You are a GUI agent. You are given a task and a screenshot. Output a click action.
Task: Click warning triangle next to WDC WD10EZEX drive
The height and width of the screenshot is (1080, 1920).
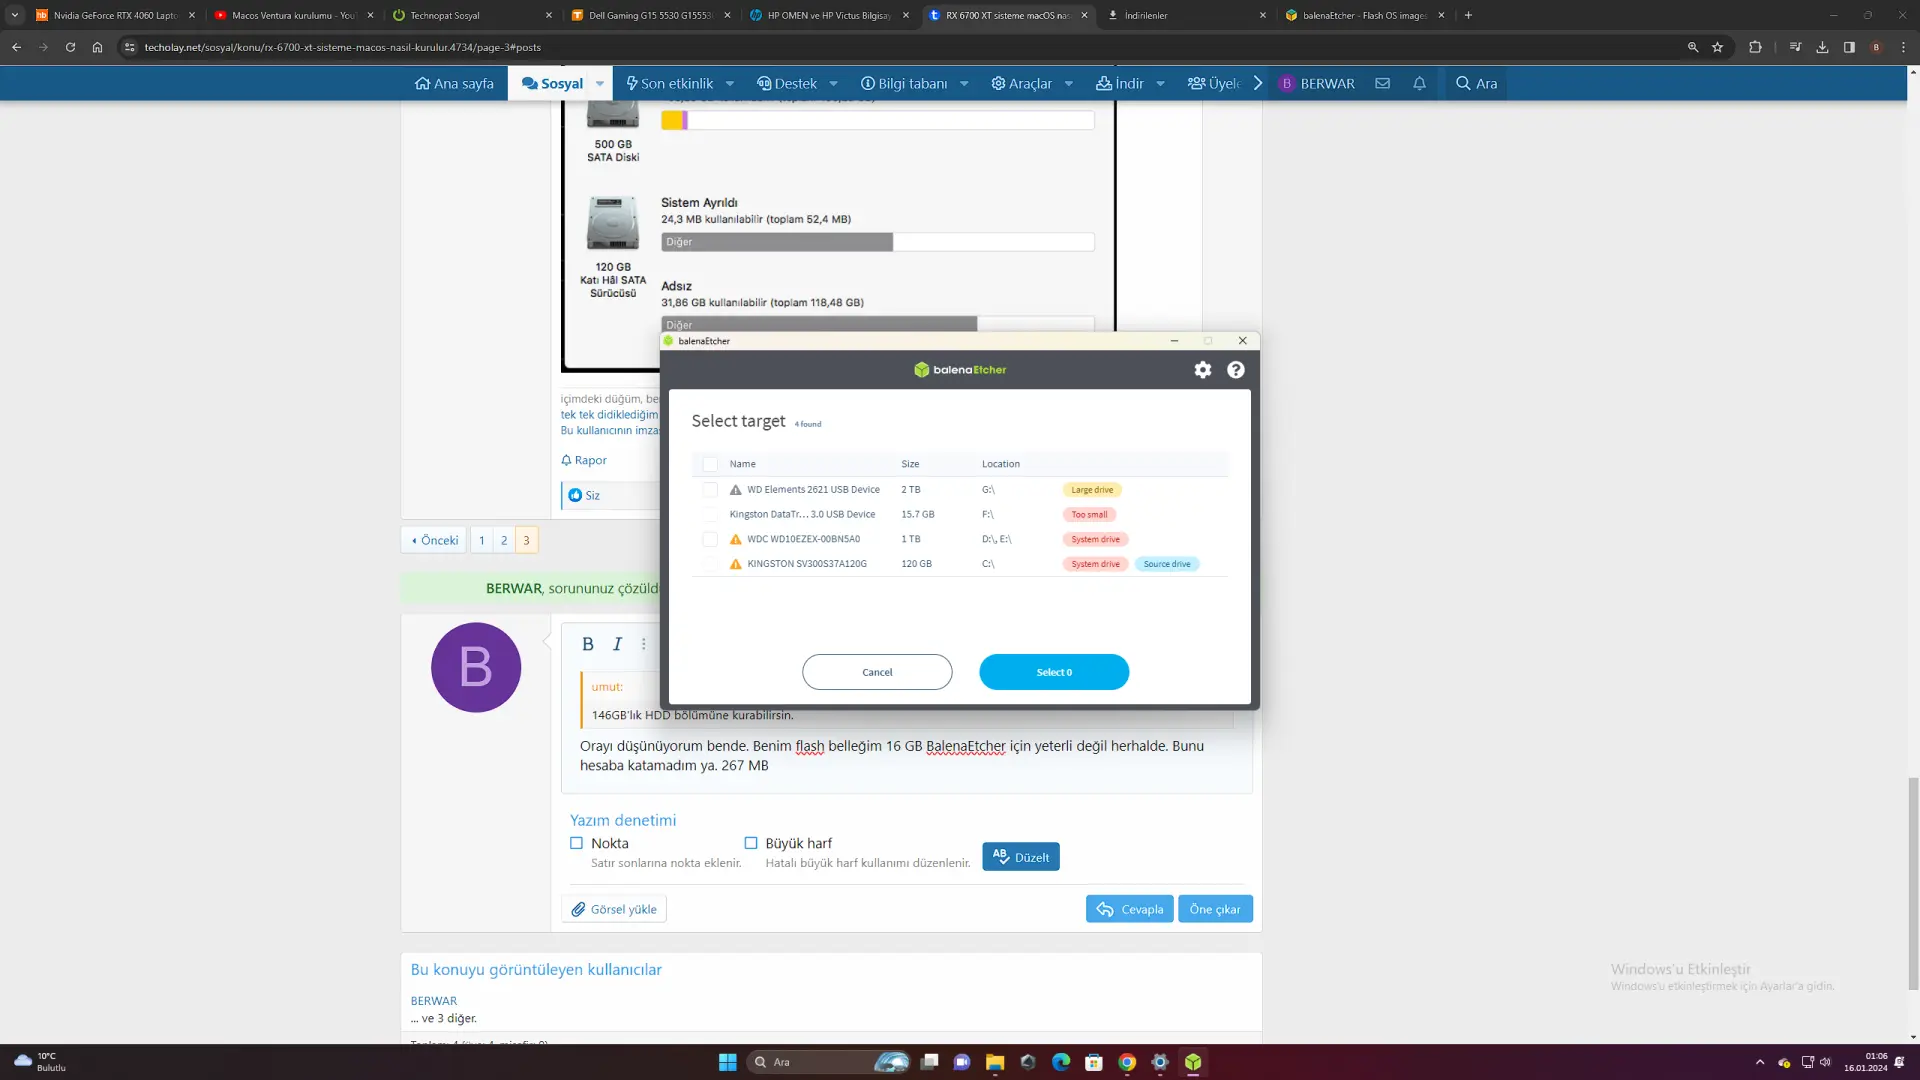tap(736, 539)
